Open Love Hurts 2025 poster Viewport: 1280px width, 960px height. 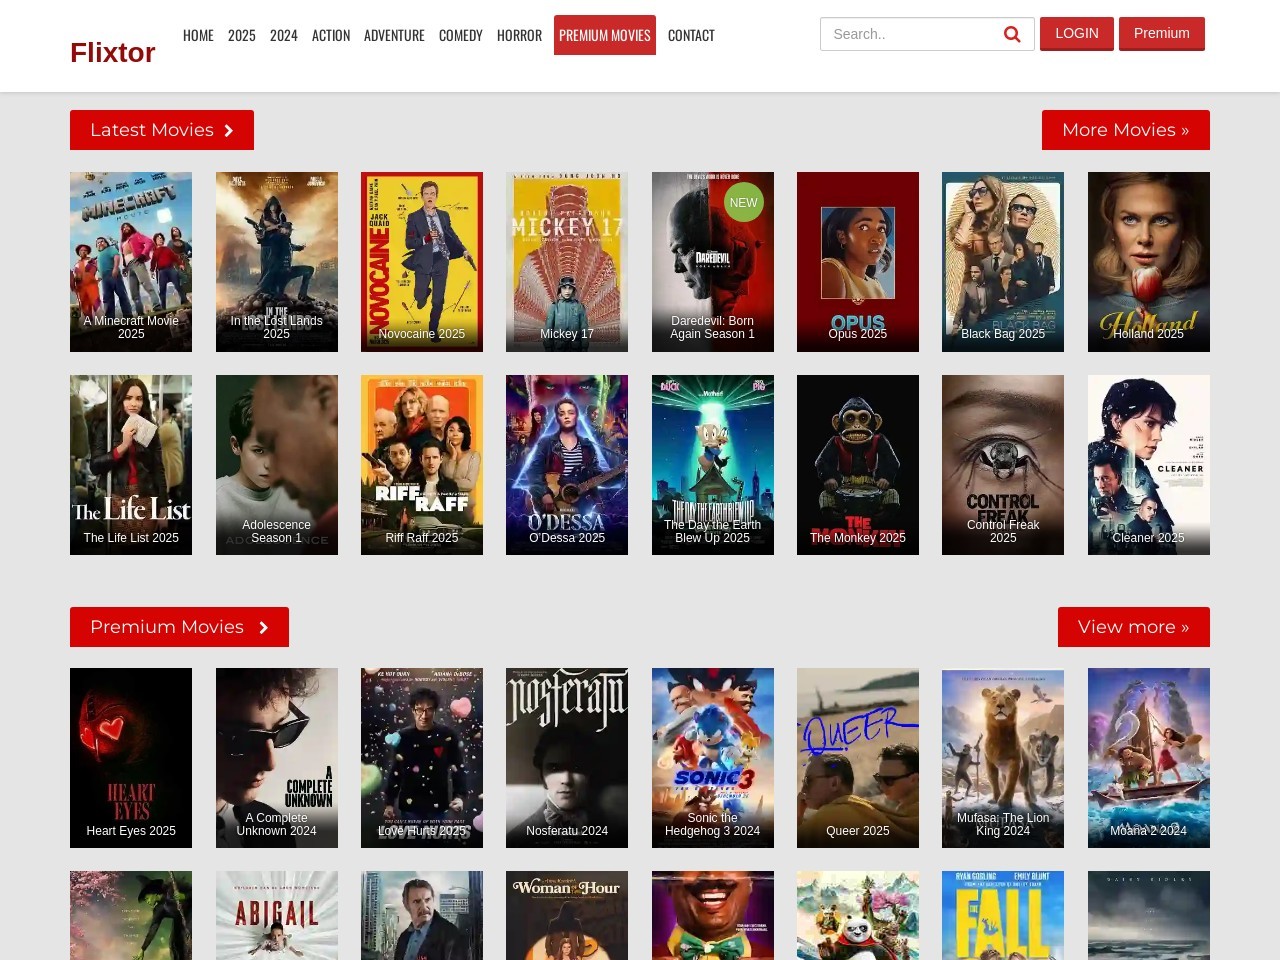click(422, 758)
